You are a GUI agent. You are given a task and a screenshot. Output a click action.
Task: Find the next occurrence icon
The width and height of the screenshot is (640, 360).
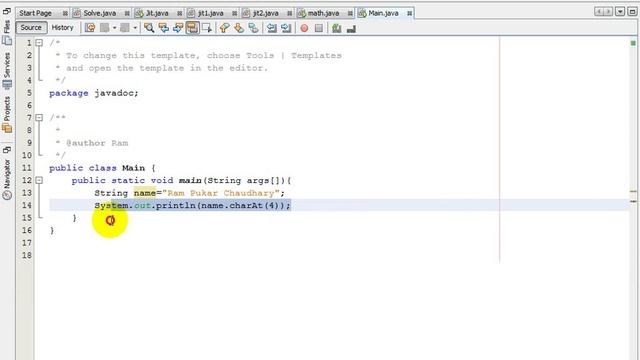point(178,28)
